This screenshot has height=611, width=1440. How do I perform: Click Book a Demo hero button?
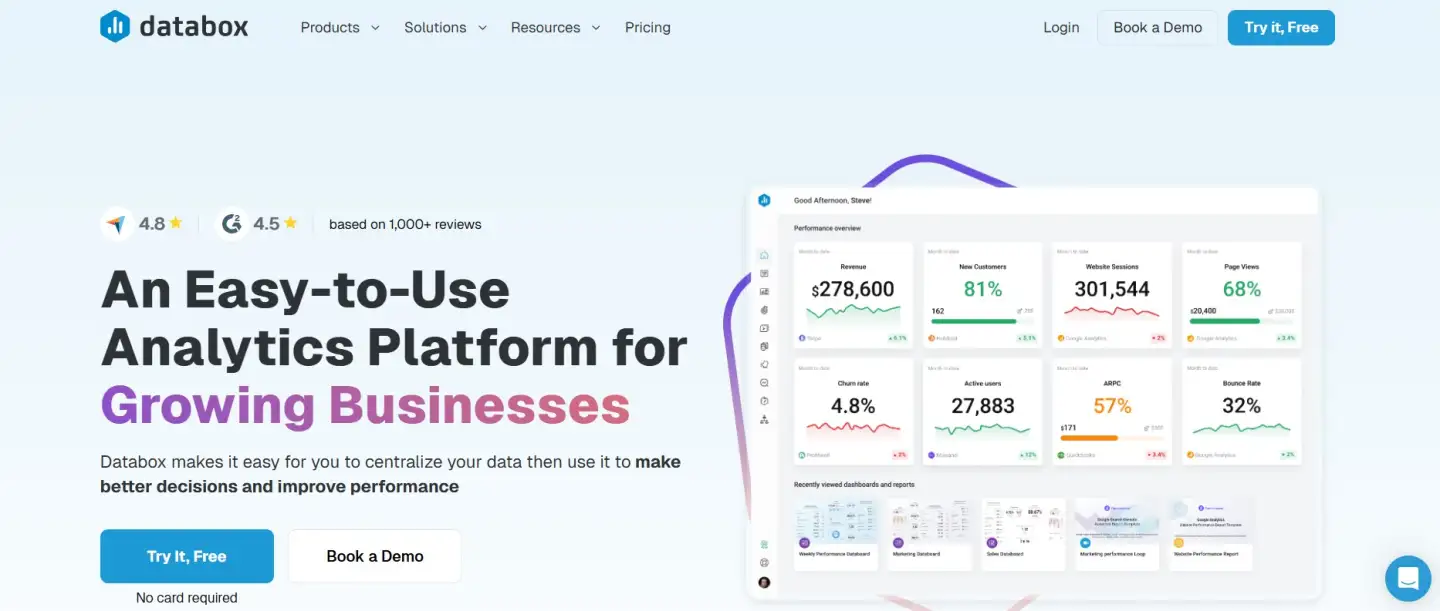pos(375,556)
